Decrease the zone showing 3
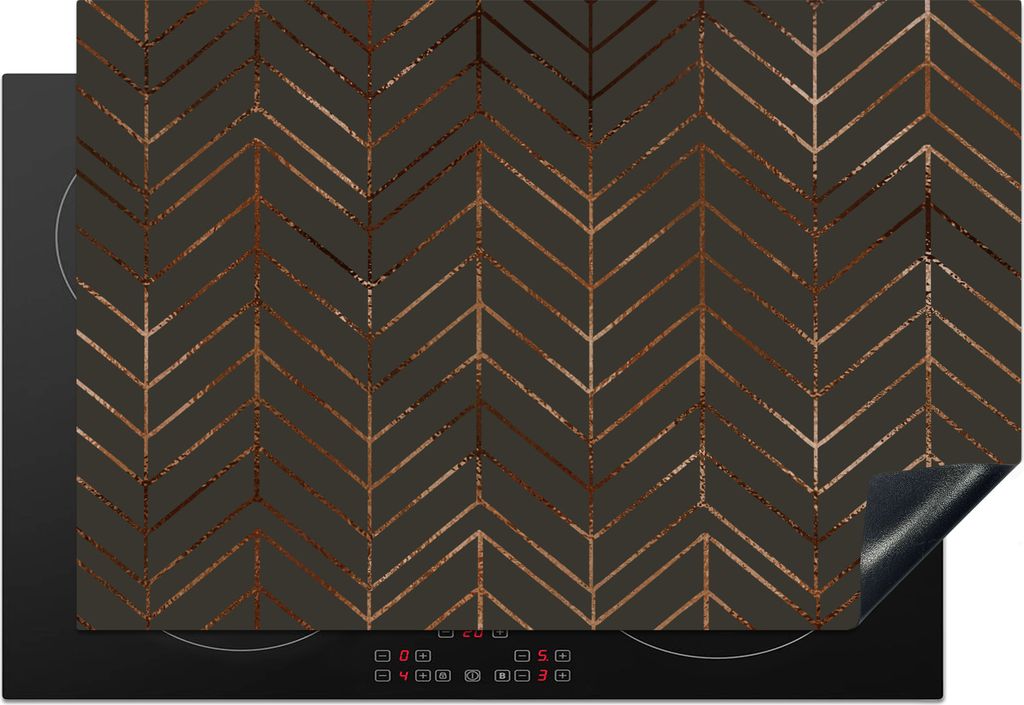The height and width of the screenshot is (705, 1024). 522,676
